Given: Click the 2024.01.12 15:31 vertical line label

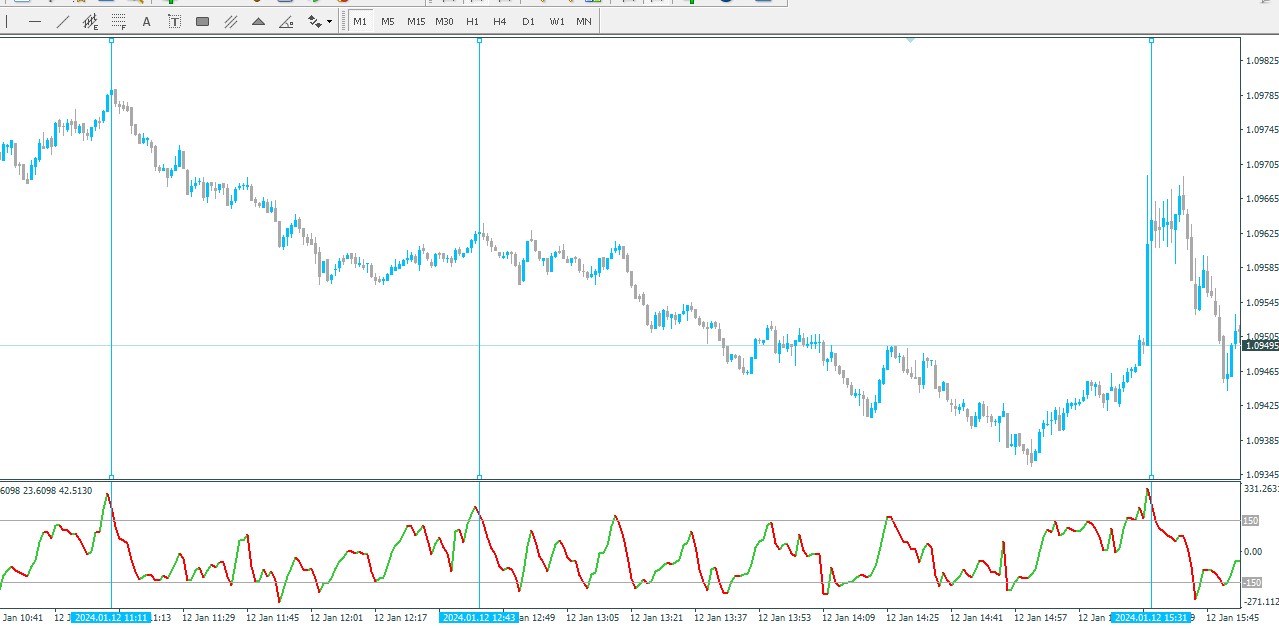Looking at the screenshot, I should (x=1150, y=618).
